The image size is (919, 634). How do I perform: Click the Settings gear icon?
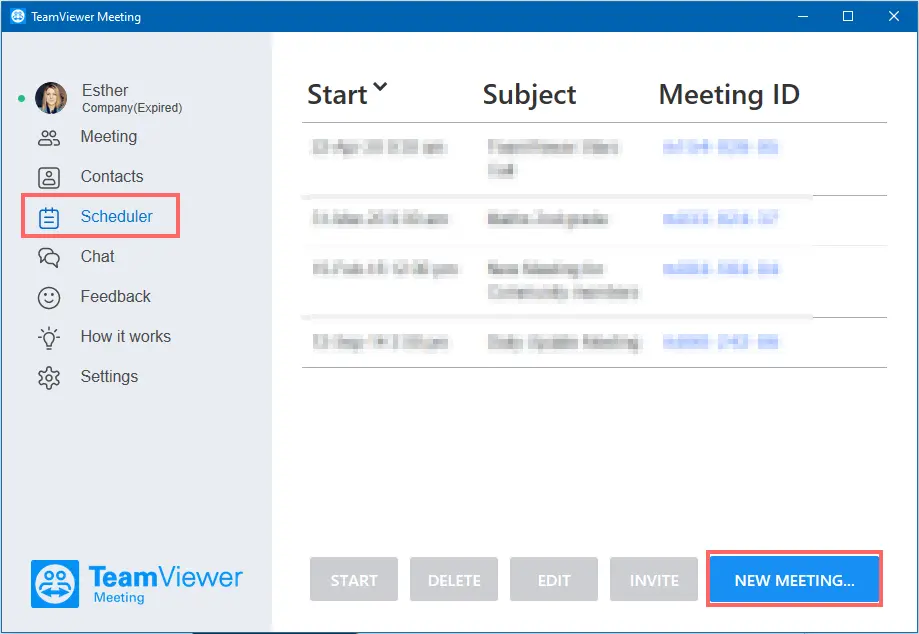click(49, 378)
